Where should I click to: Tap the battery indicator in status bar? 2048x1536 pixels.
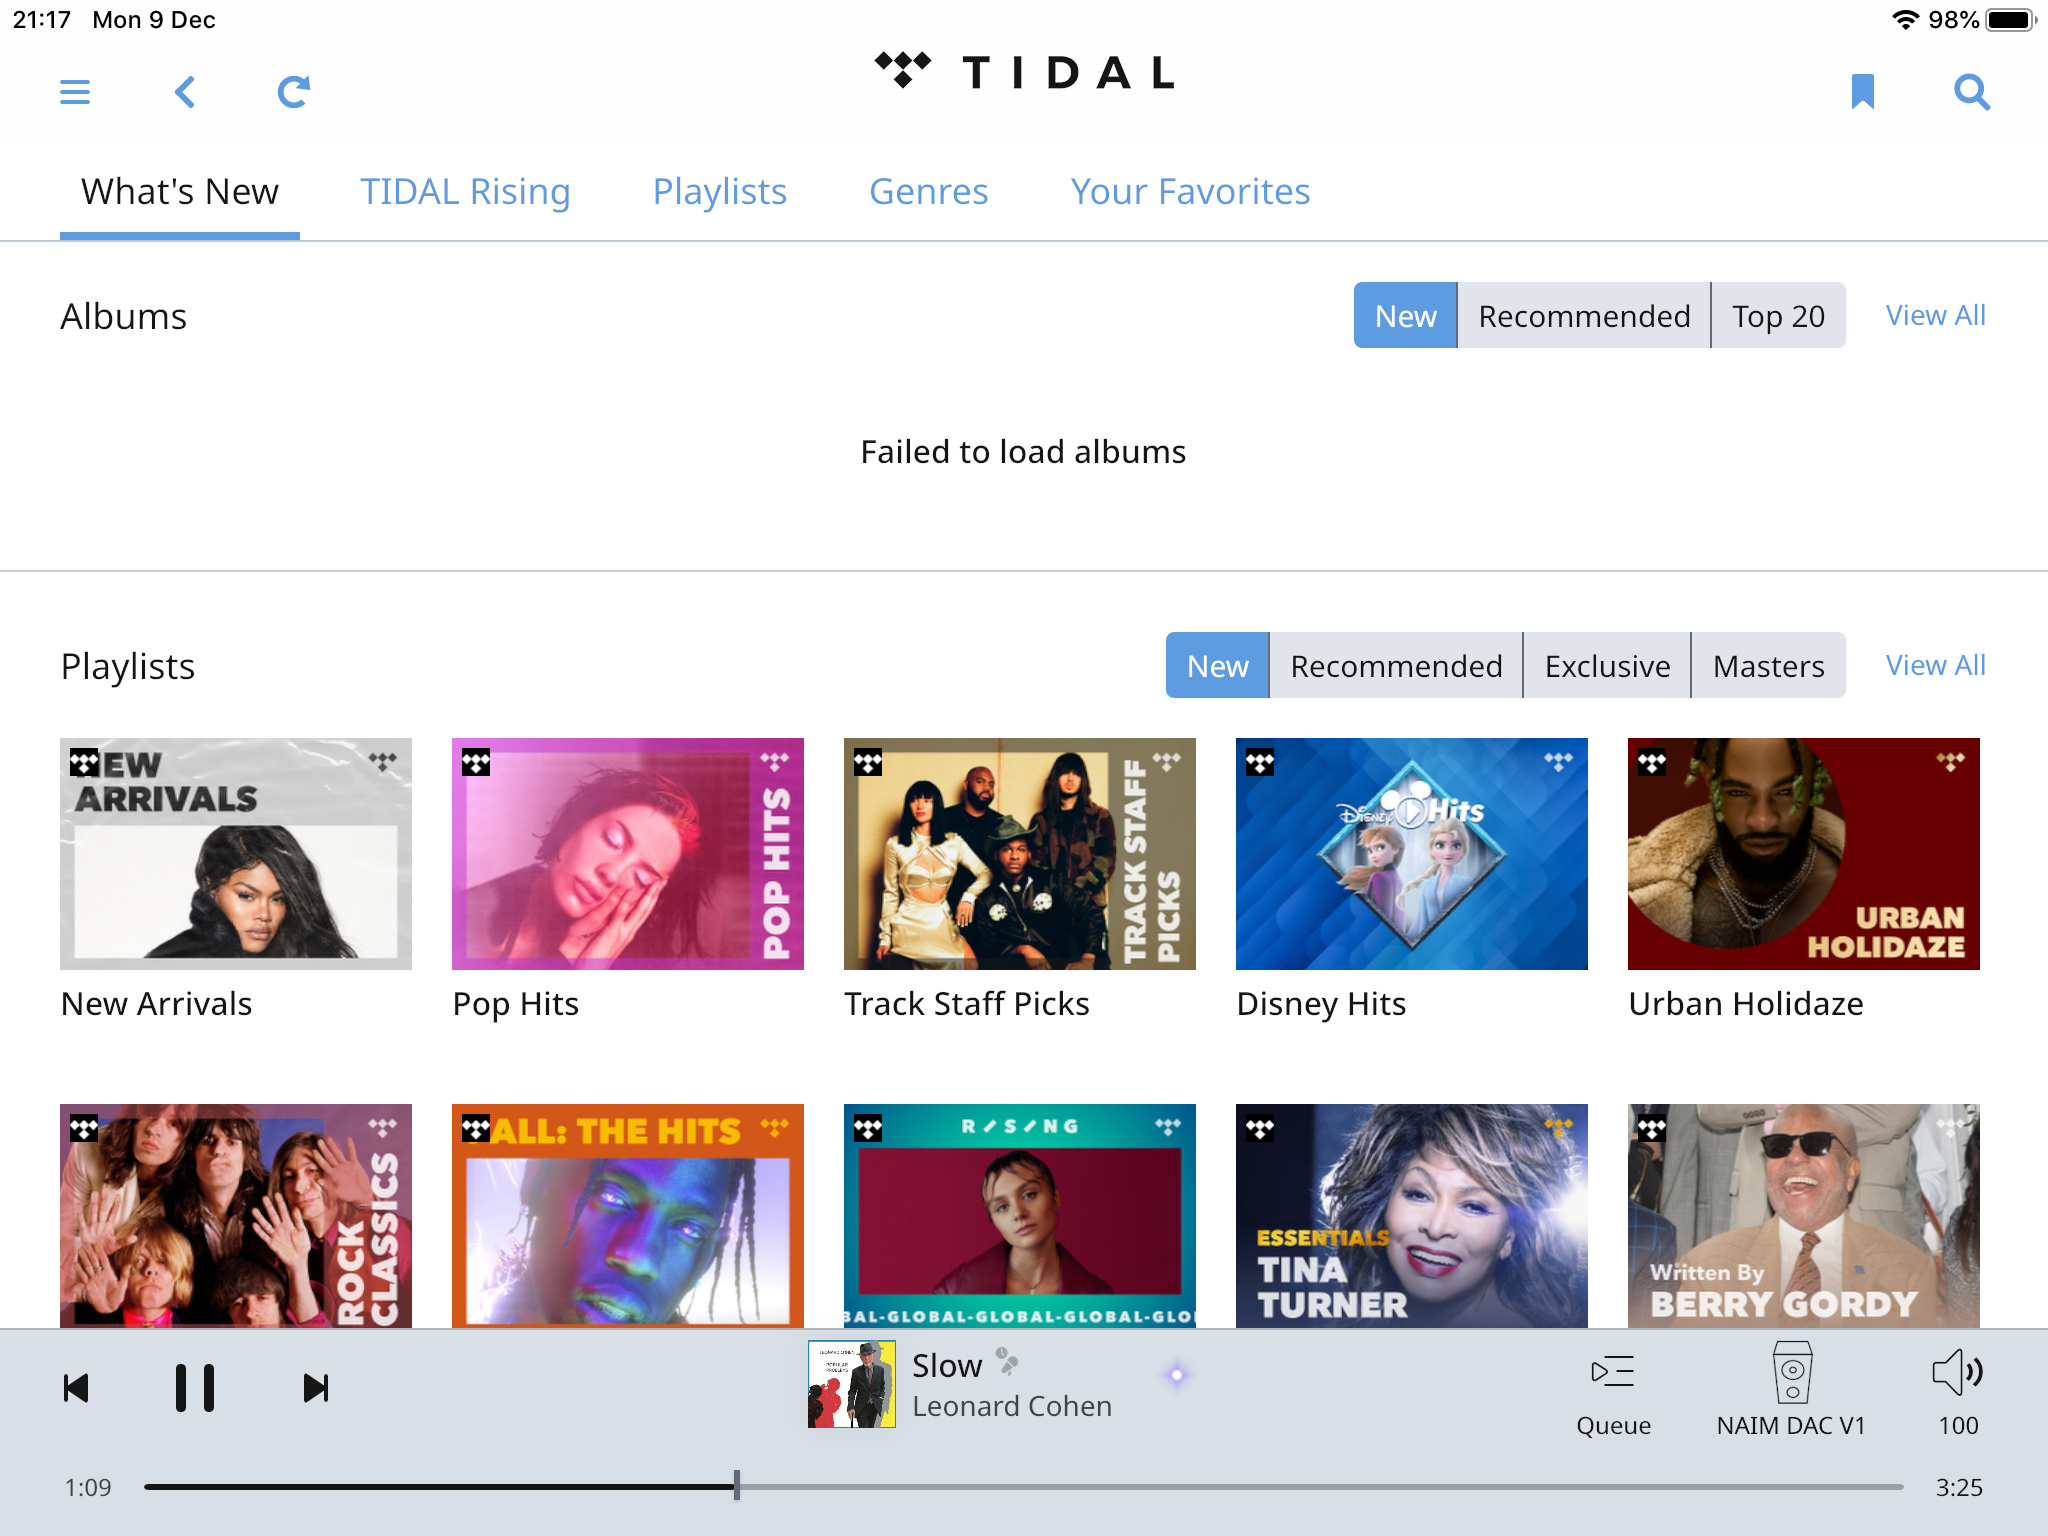[x=2011, y=20]
